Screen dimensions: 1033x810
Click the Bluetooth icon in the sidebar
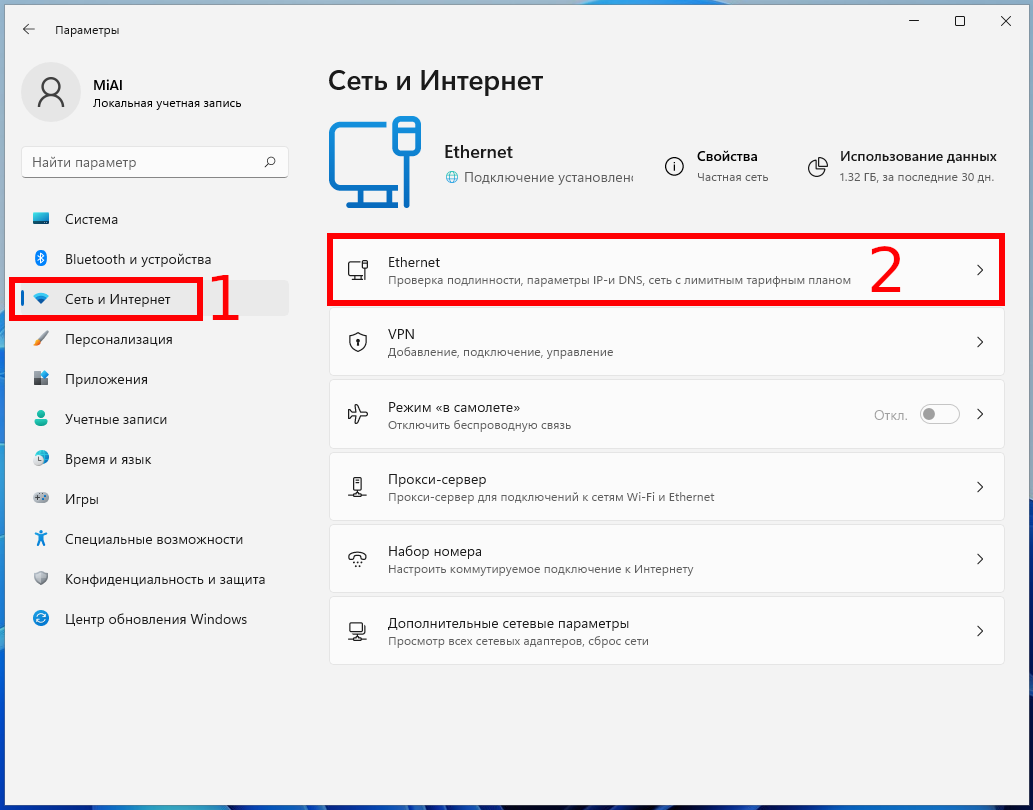point(41,259)
